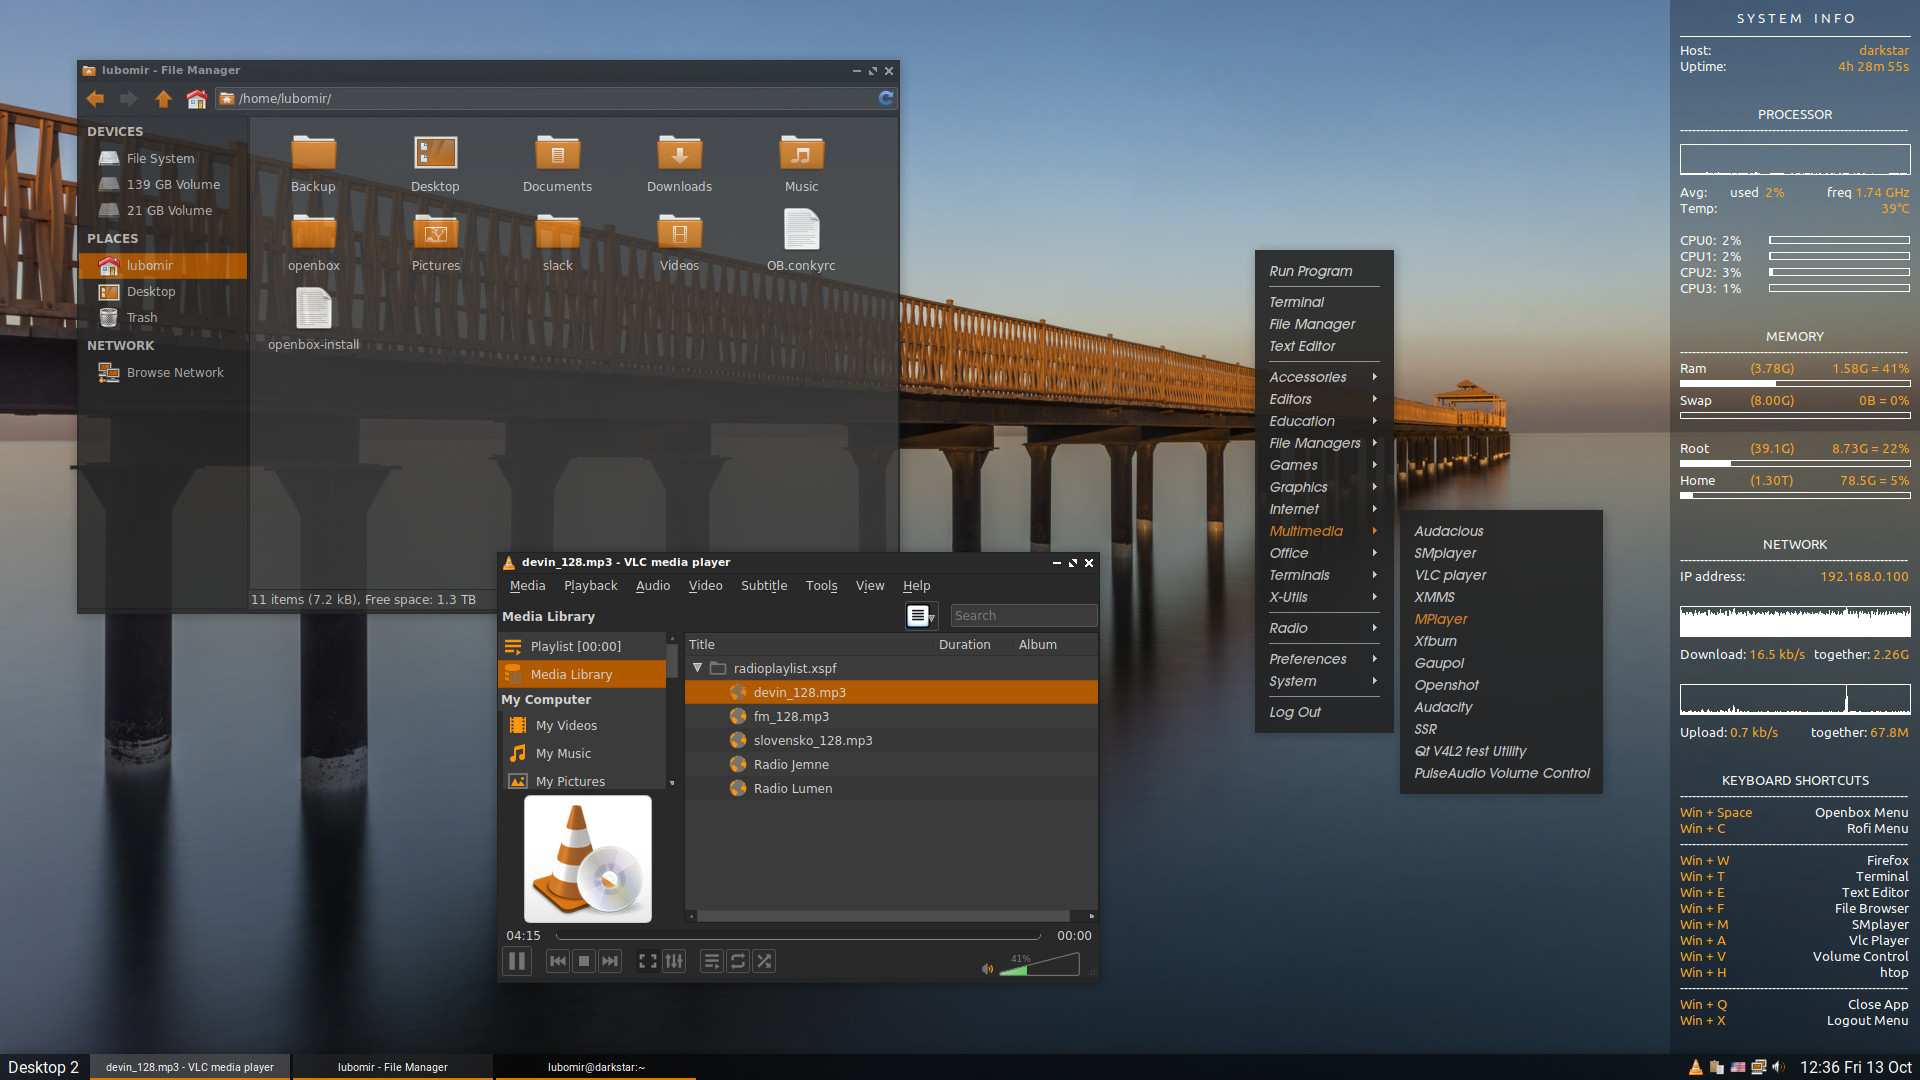The width and height of the screenshot is (1920, 1080).
Task: Open the slack folder
Action: tap(557, 242)
